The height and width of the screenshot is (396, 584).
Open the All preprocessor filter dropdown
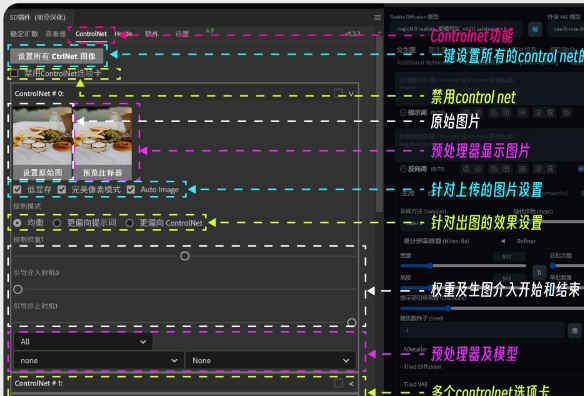pos(83,342)
